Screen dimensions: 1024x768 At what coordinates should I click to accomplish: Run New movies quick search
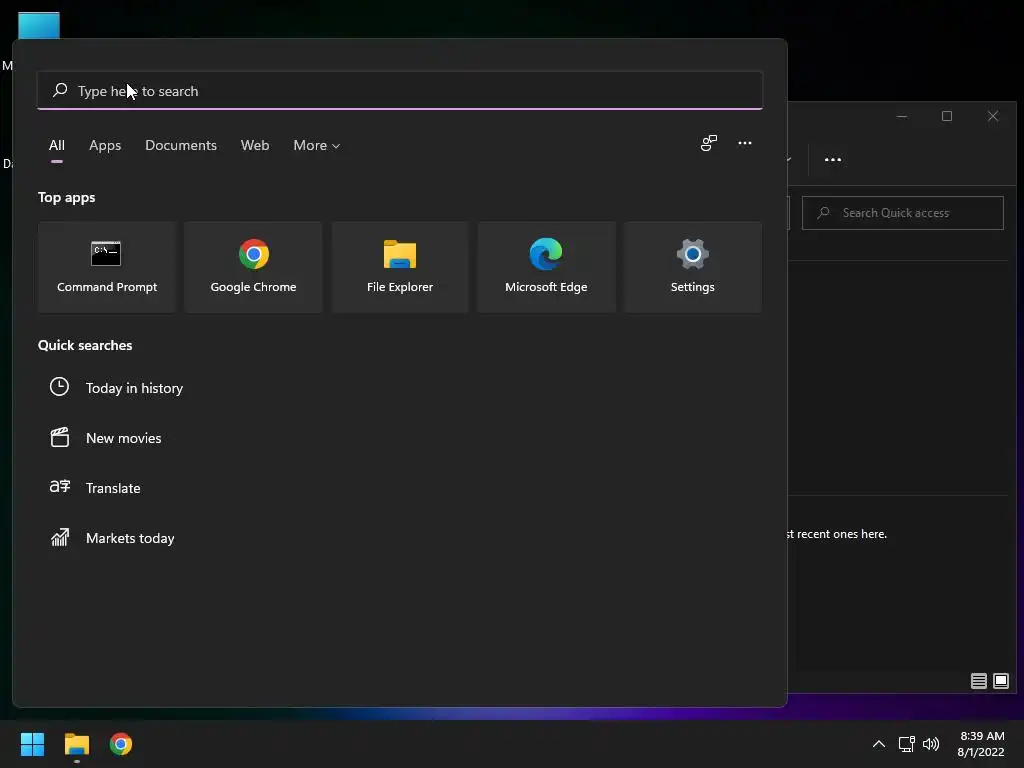click(123, 438)
